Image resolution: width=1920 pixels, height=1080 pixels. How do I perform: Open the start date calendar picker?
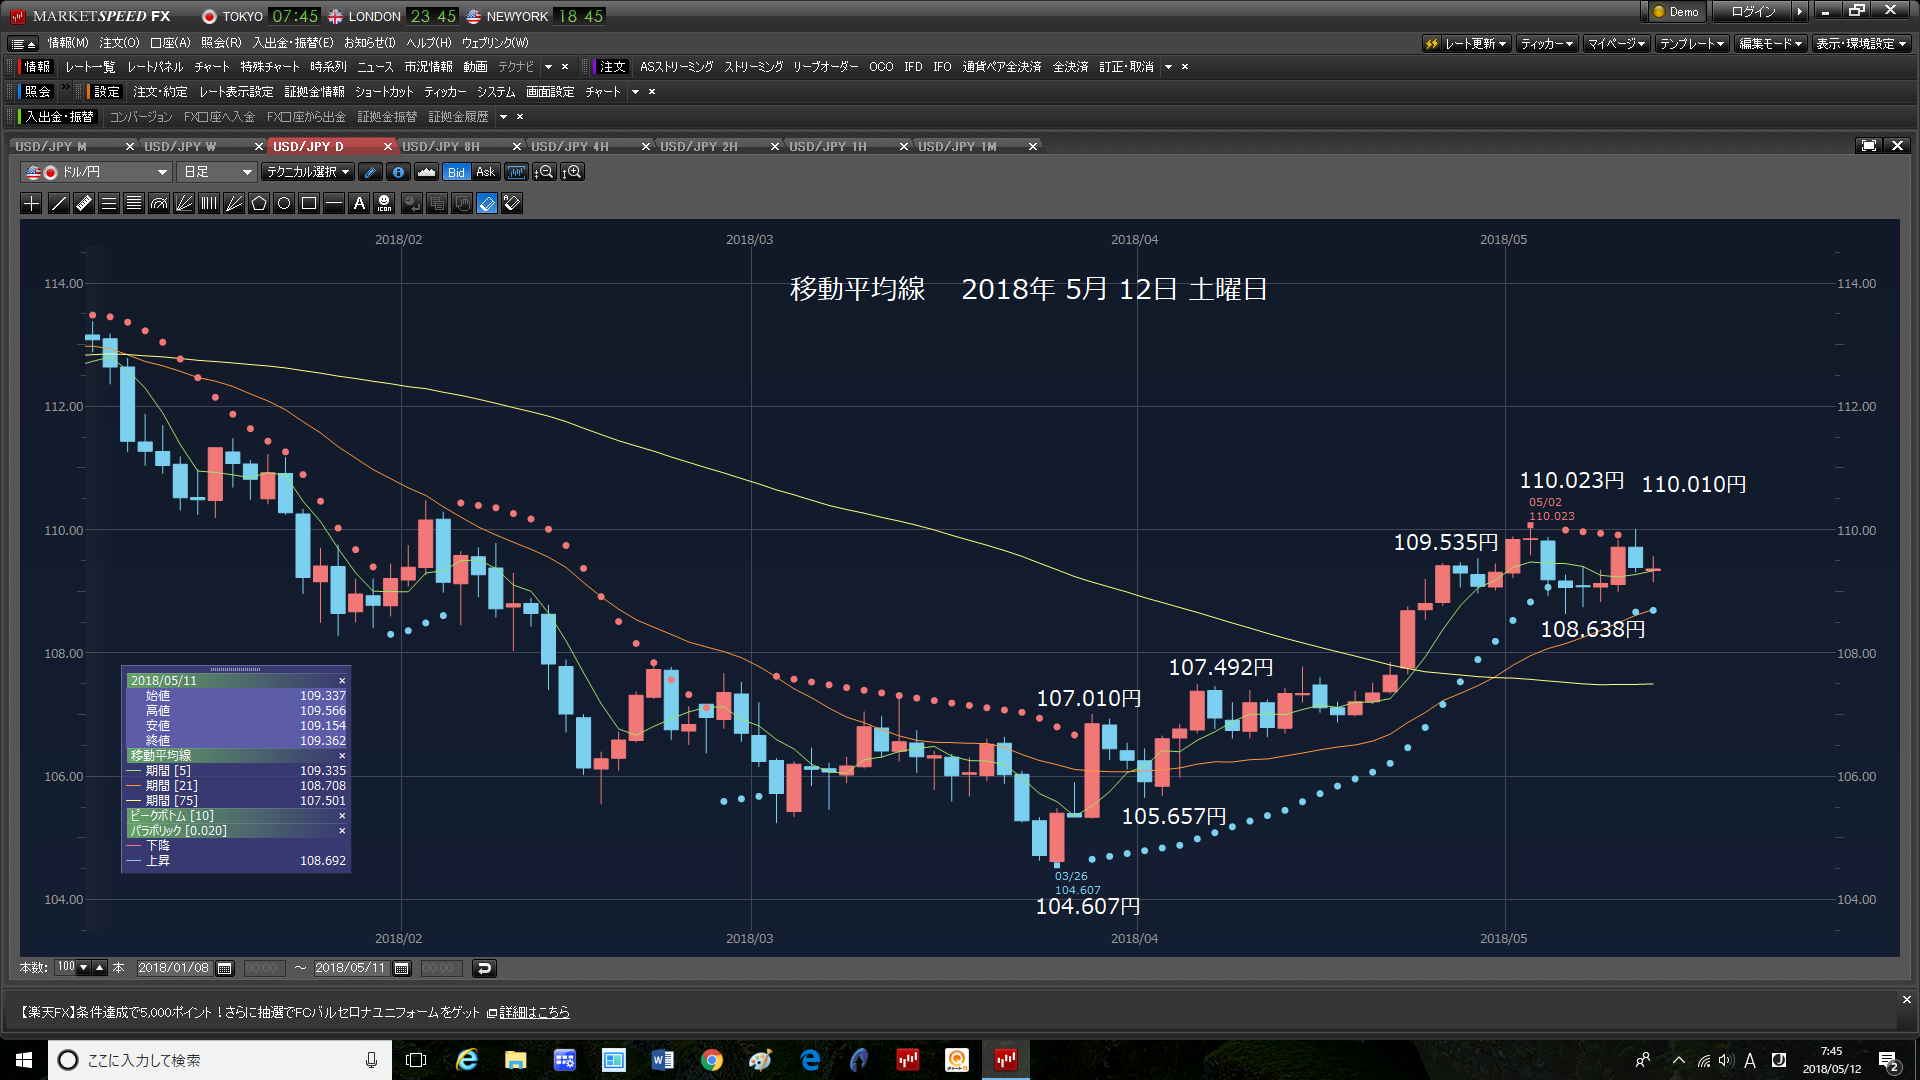pyautogui.click(x=225, y=968)
